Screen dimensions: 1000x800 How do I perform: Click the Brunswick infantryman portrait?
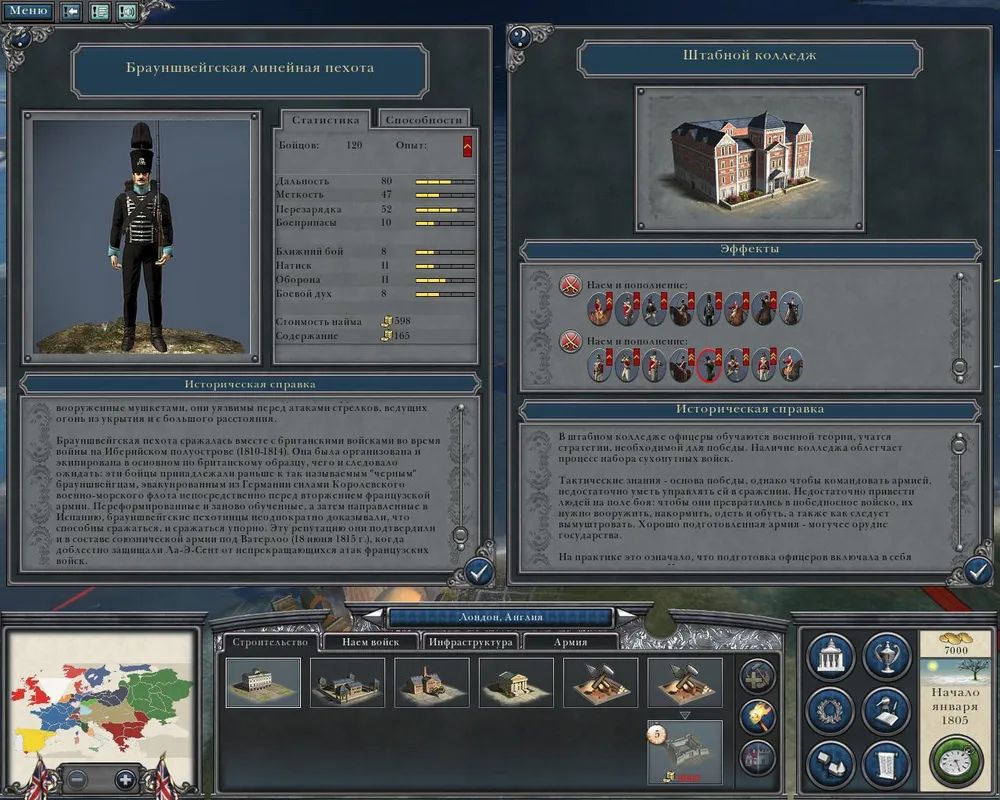pos(141,237)
